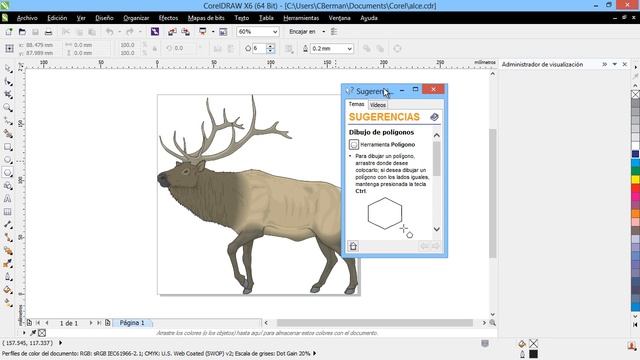Select the Smart fill tool
Image resolution: width=640 pixels, height=360 pixels.
click(x=8, y=134)
